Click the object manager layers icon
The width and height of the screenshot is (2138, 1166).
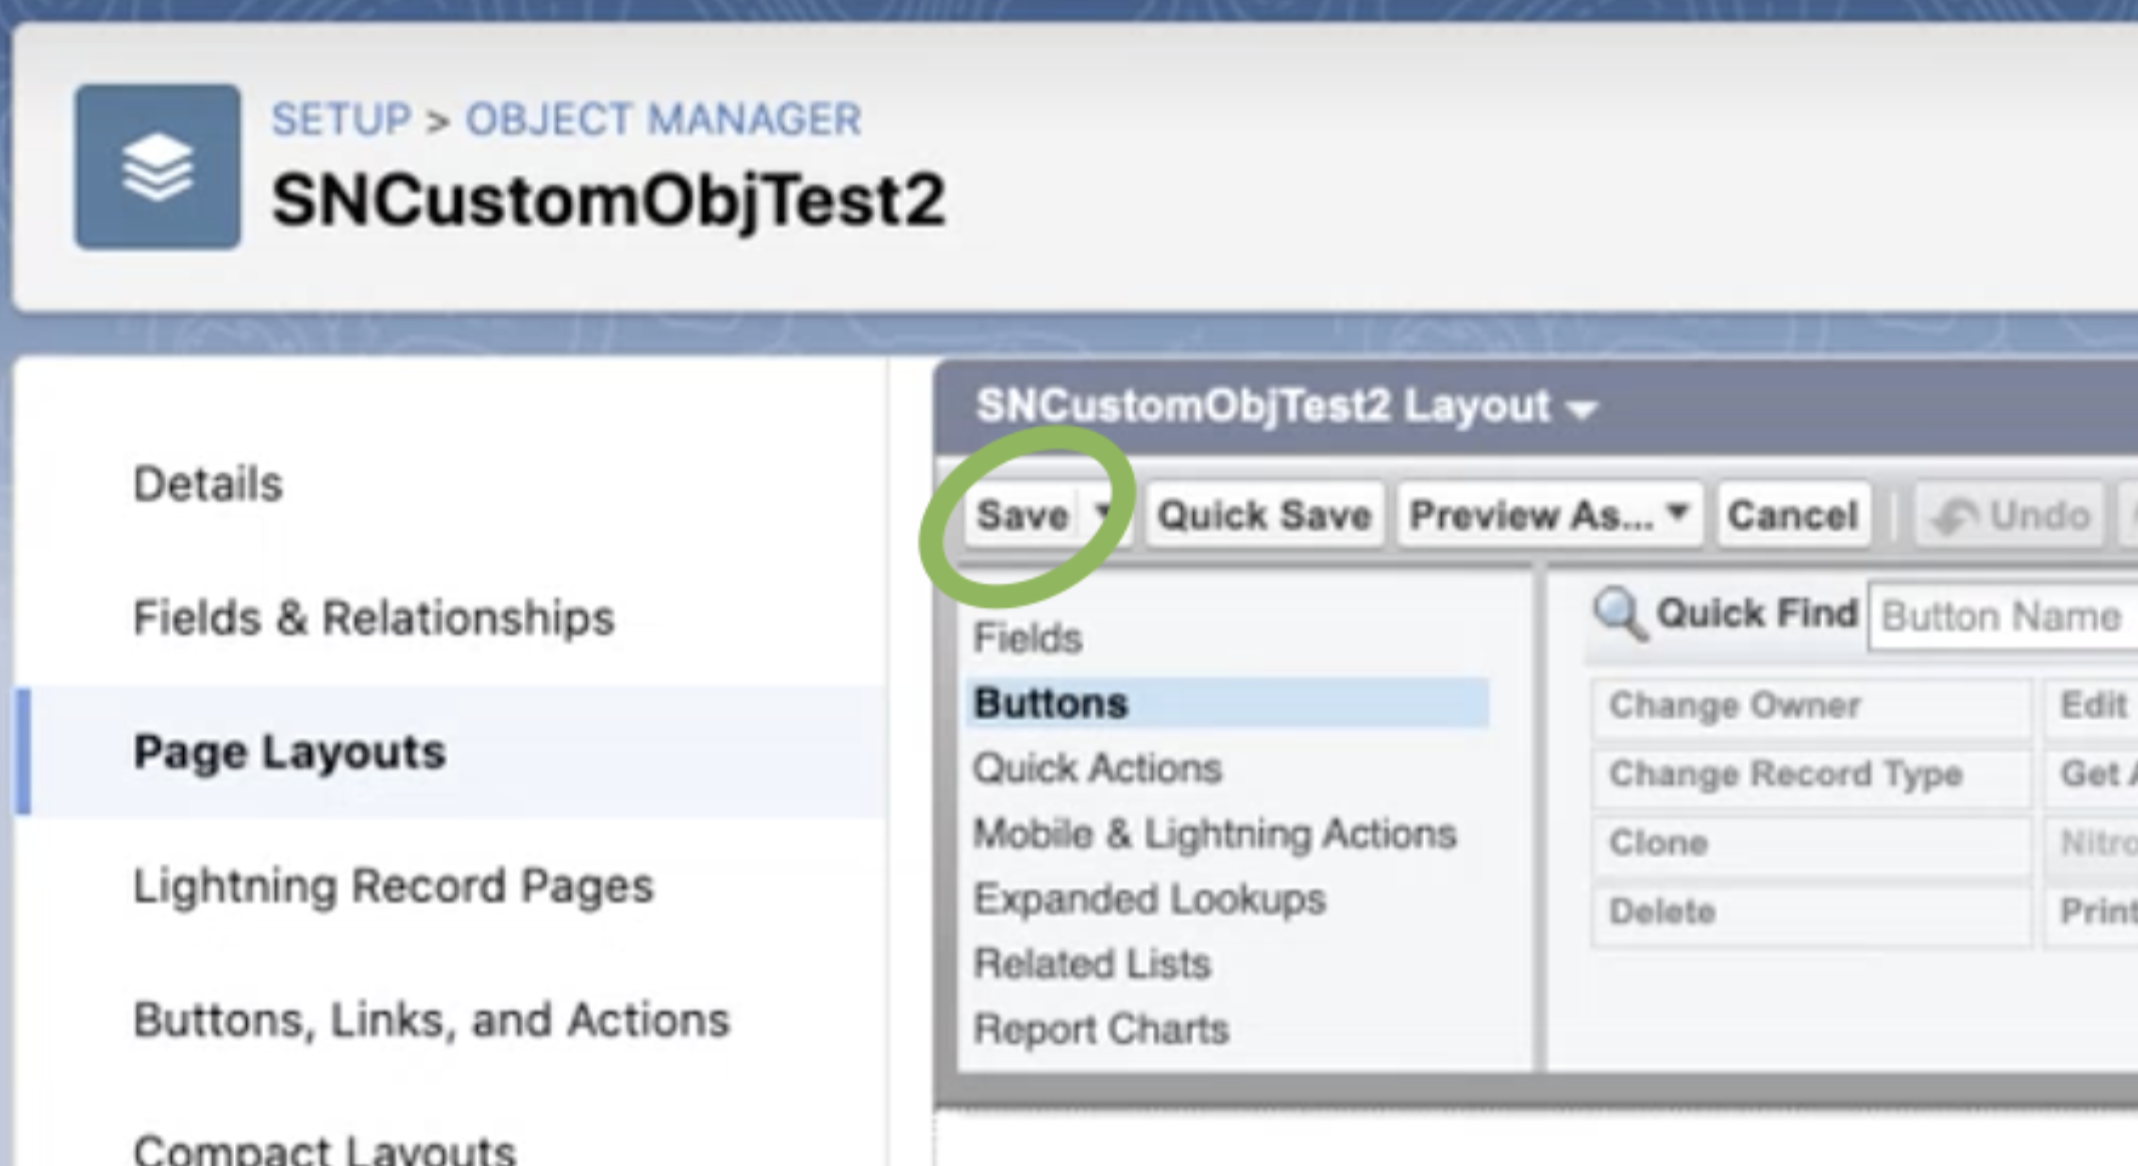[x=157, y=166]
